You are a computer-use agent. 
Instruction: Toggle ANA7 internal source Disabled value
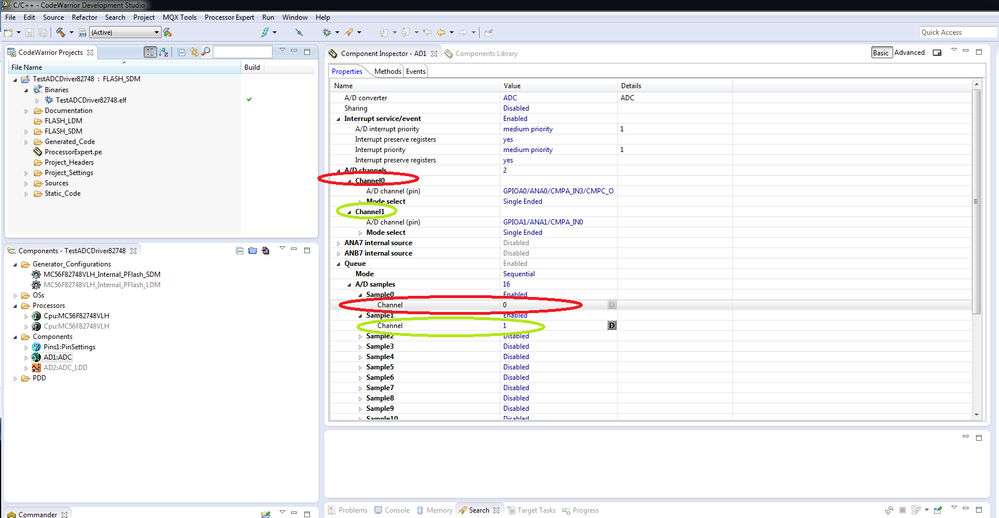coord(516,243)
